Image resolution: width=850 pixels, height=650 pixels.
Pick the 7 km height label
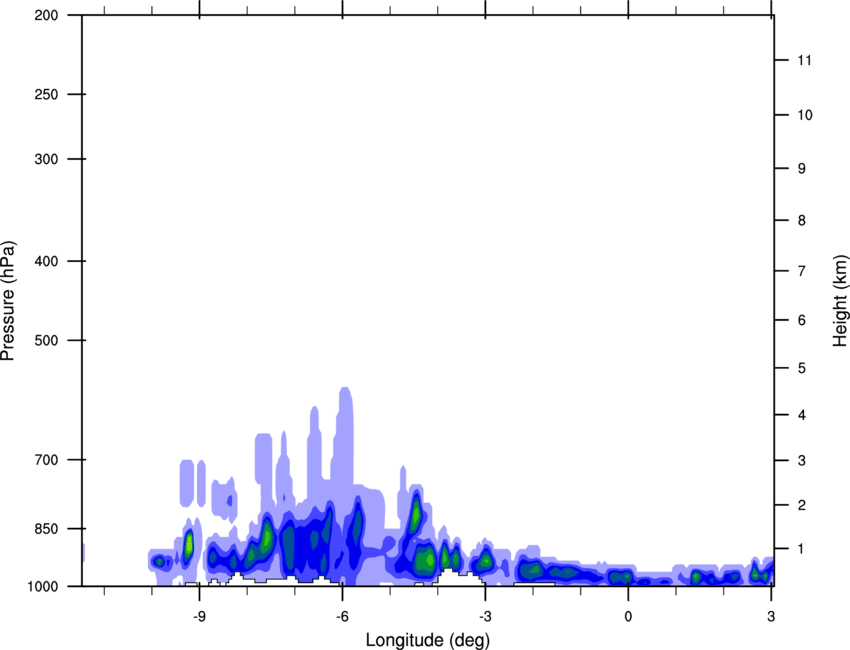(x=802, y=271)
